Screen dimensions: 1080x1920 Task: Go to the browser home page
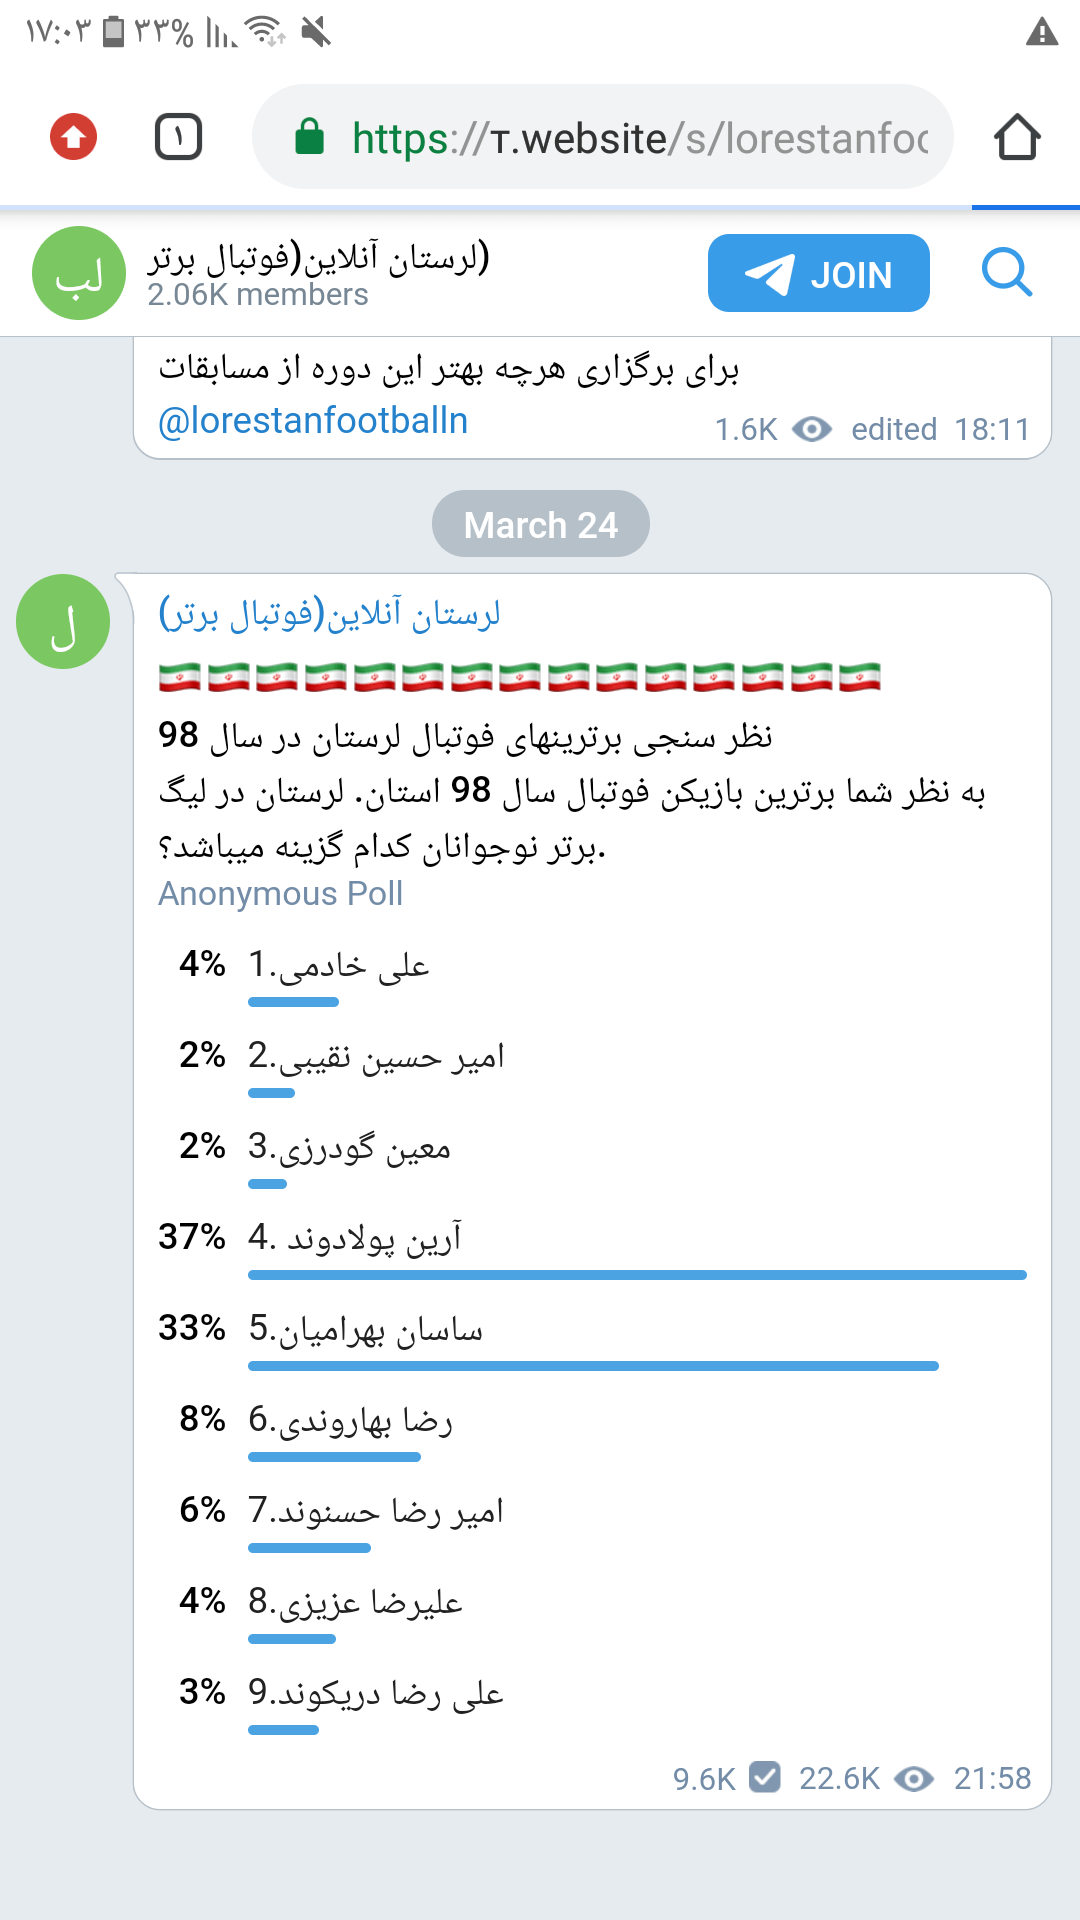[x=1017, y=137]
